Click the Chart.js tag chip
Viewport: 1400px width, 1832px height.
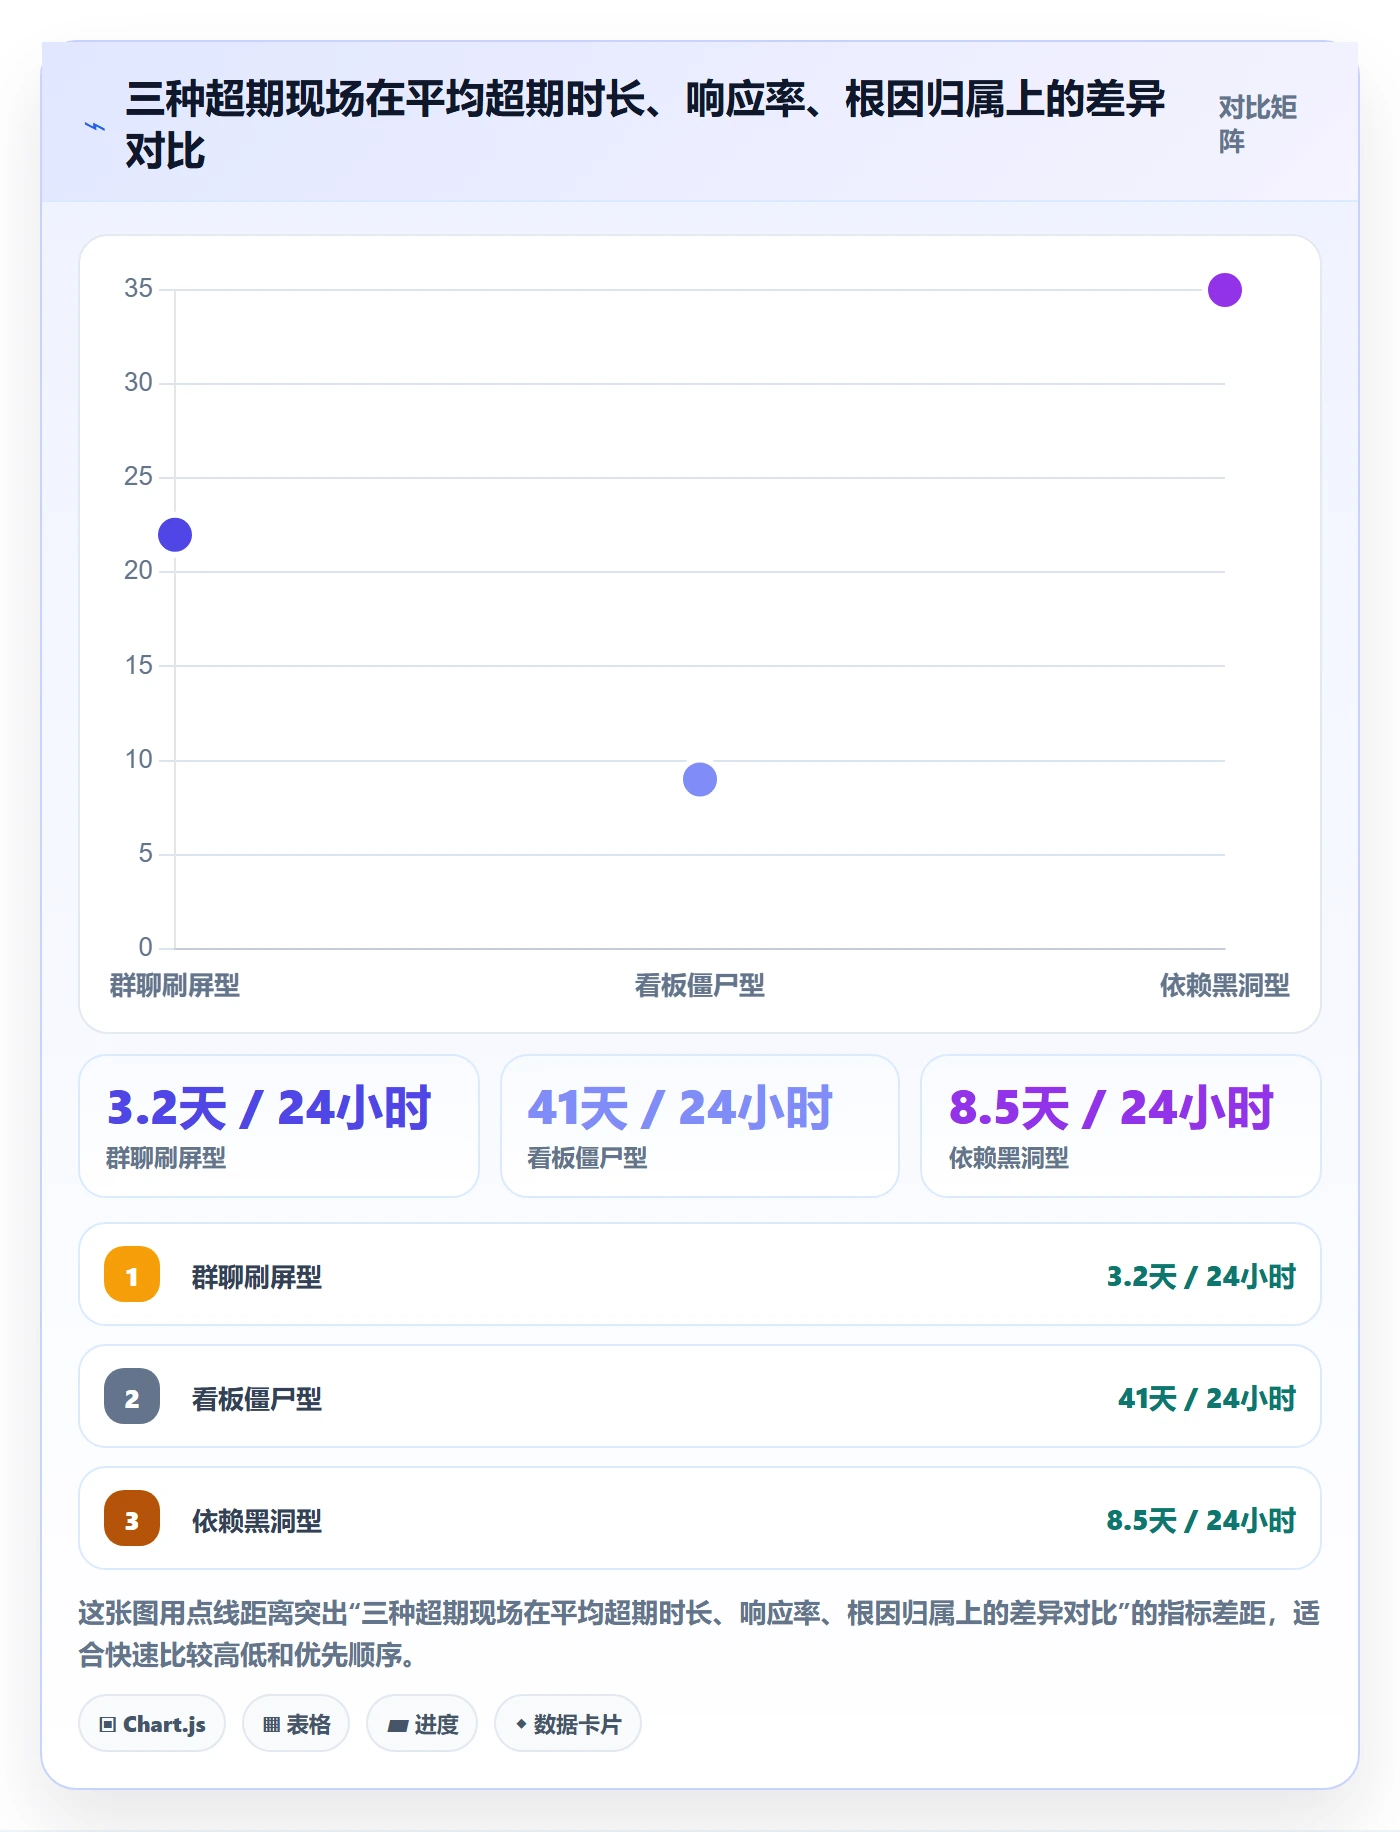coord(152,1724)
